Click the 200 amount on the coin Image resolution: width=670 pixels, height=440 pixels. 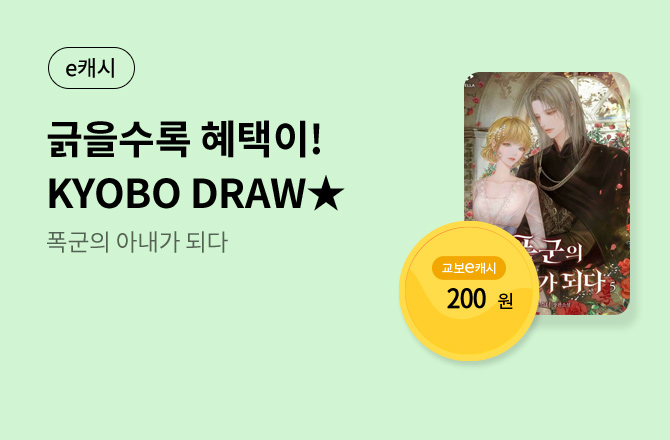(x=466, y=299)
